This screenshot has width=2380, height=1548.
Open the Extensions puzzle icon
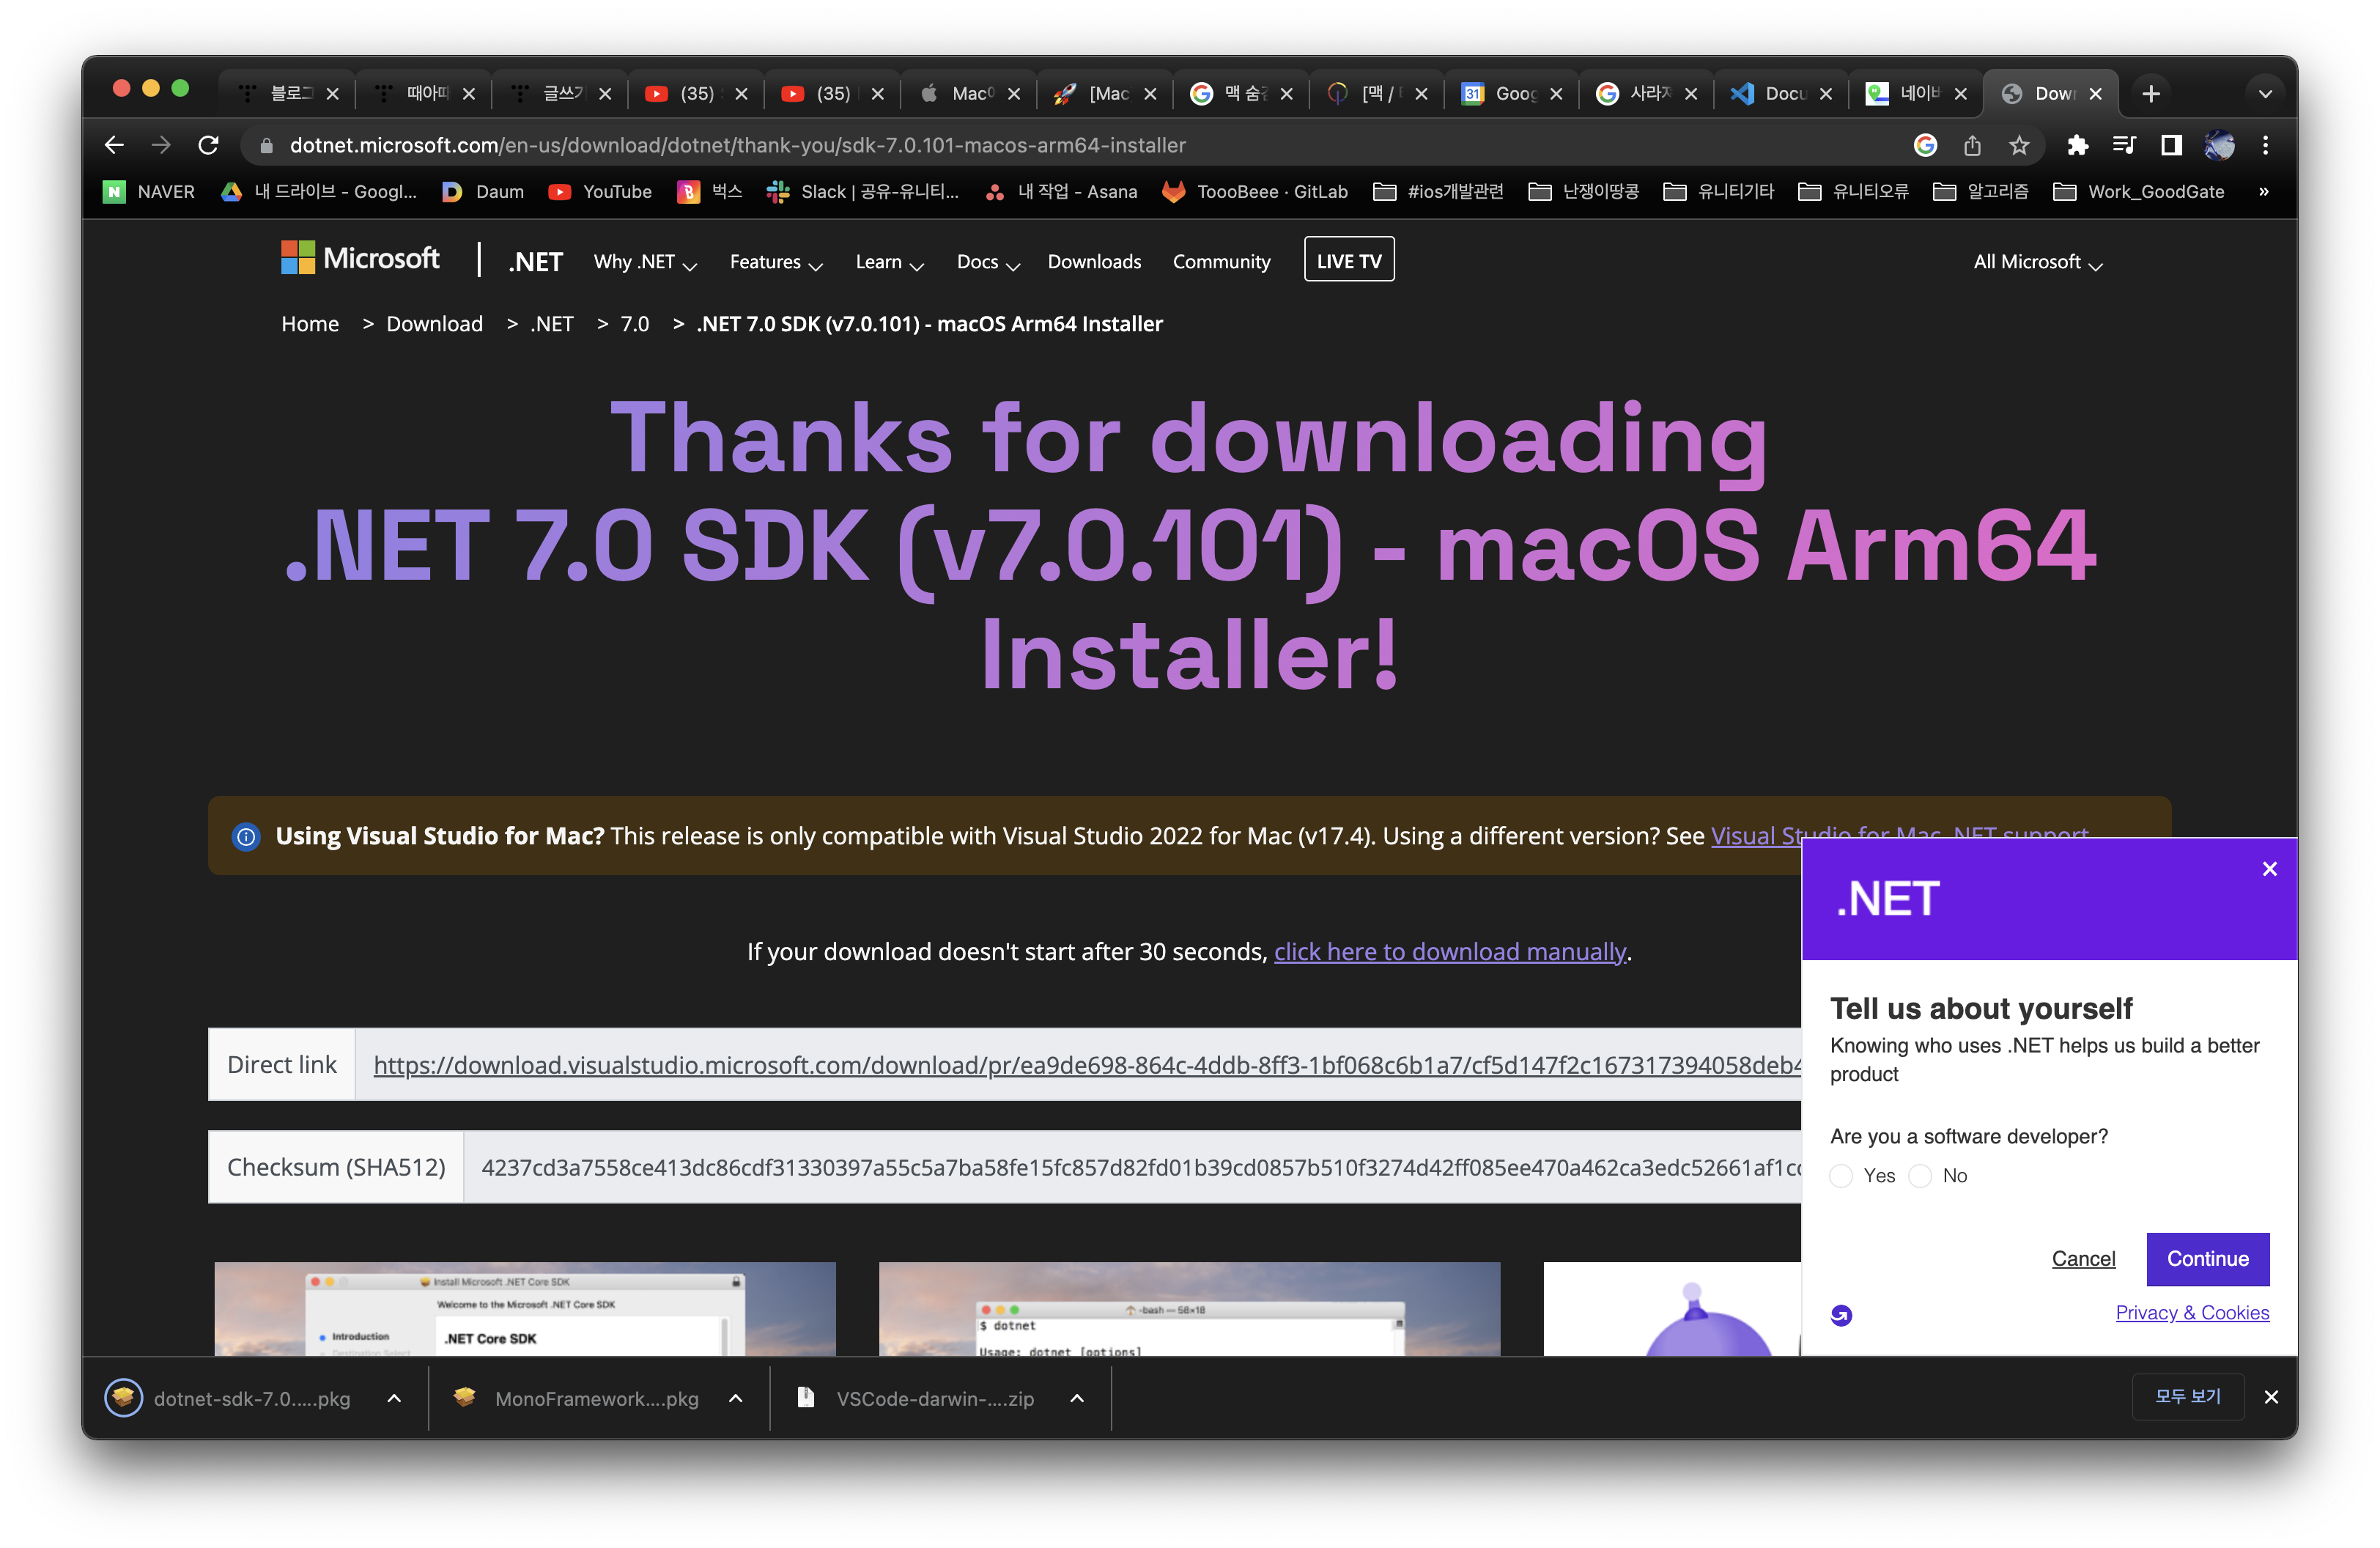(x=2077, y=145)
